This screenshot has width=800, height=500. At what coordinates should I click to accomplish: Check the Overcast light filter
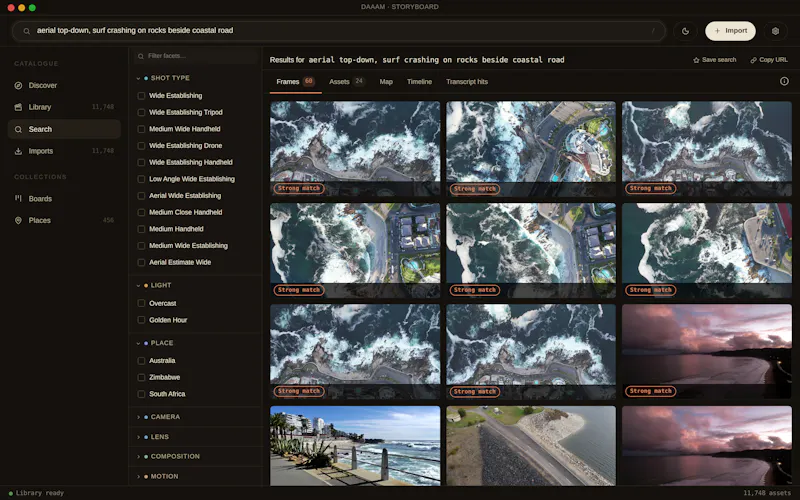(x=141, y=303)
